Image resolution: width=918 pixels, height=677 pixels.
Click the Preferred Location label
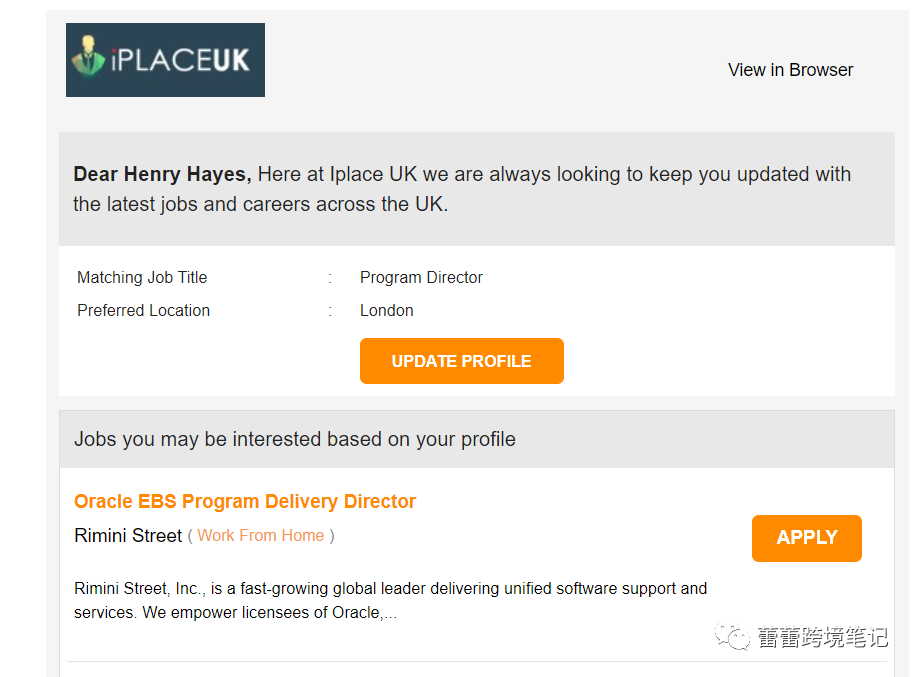[143, 311]
